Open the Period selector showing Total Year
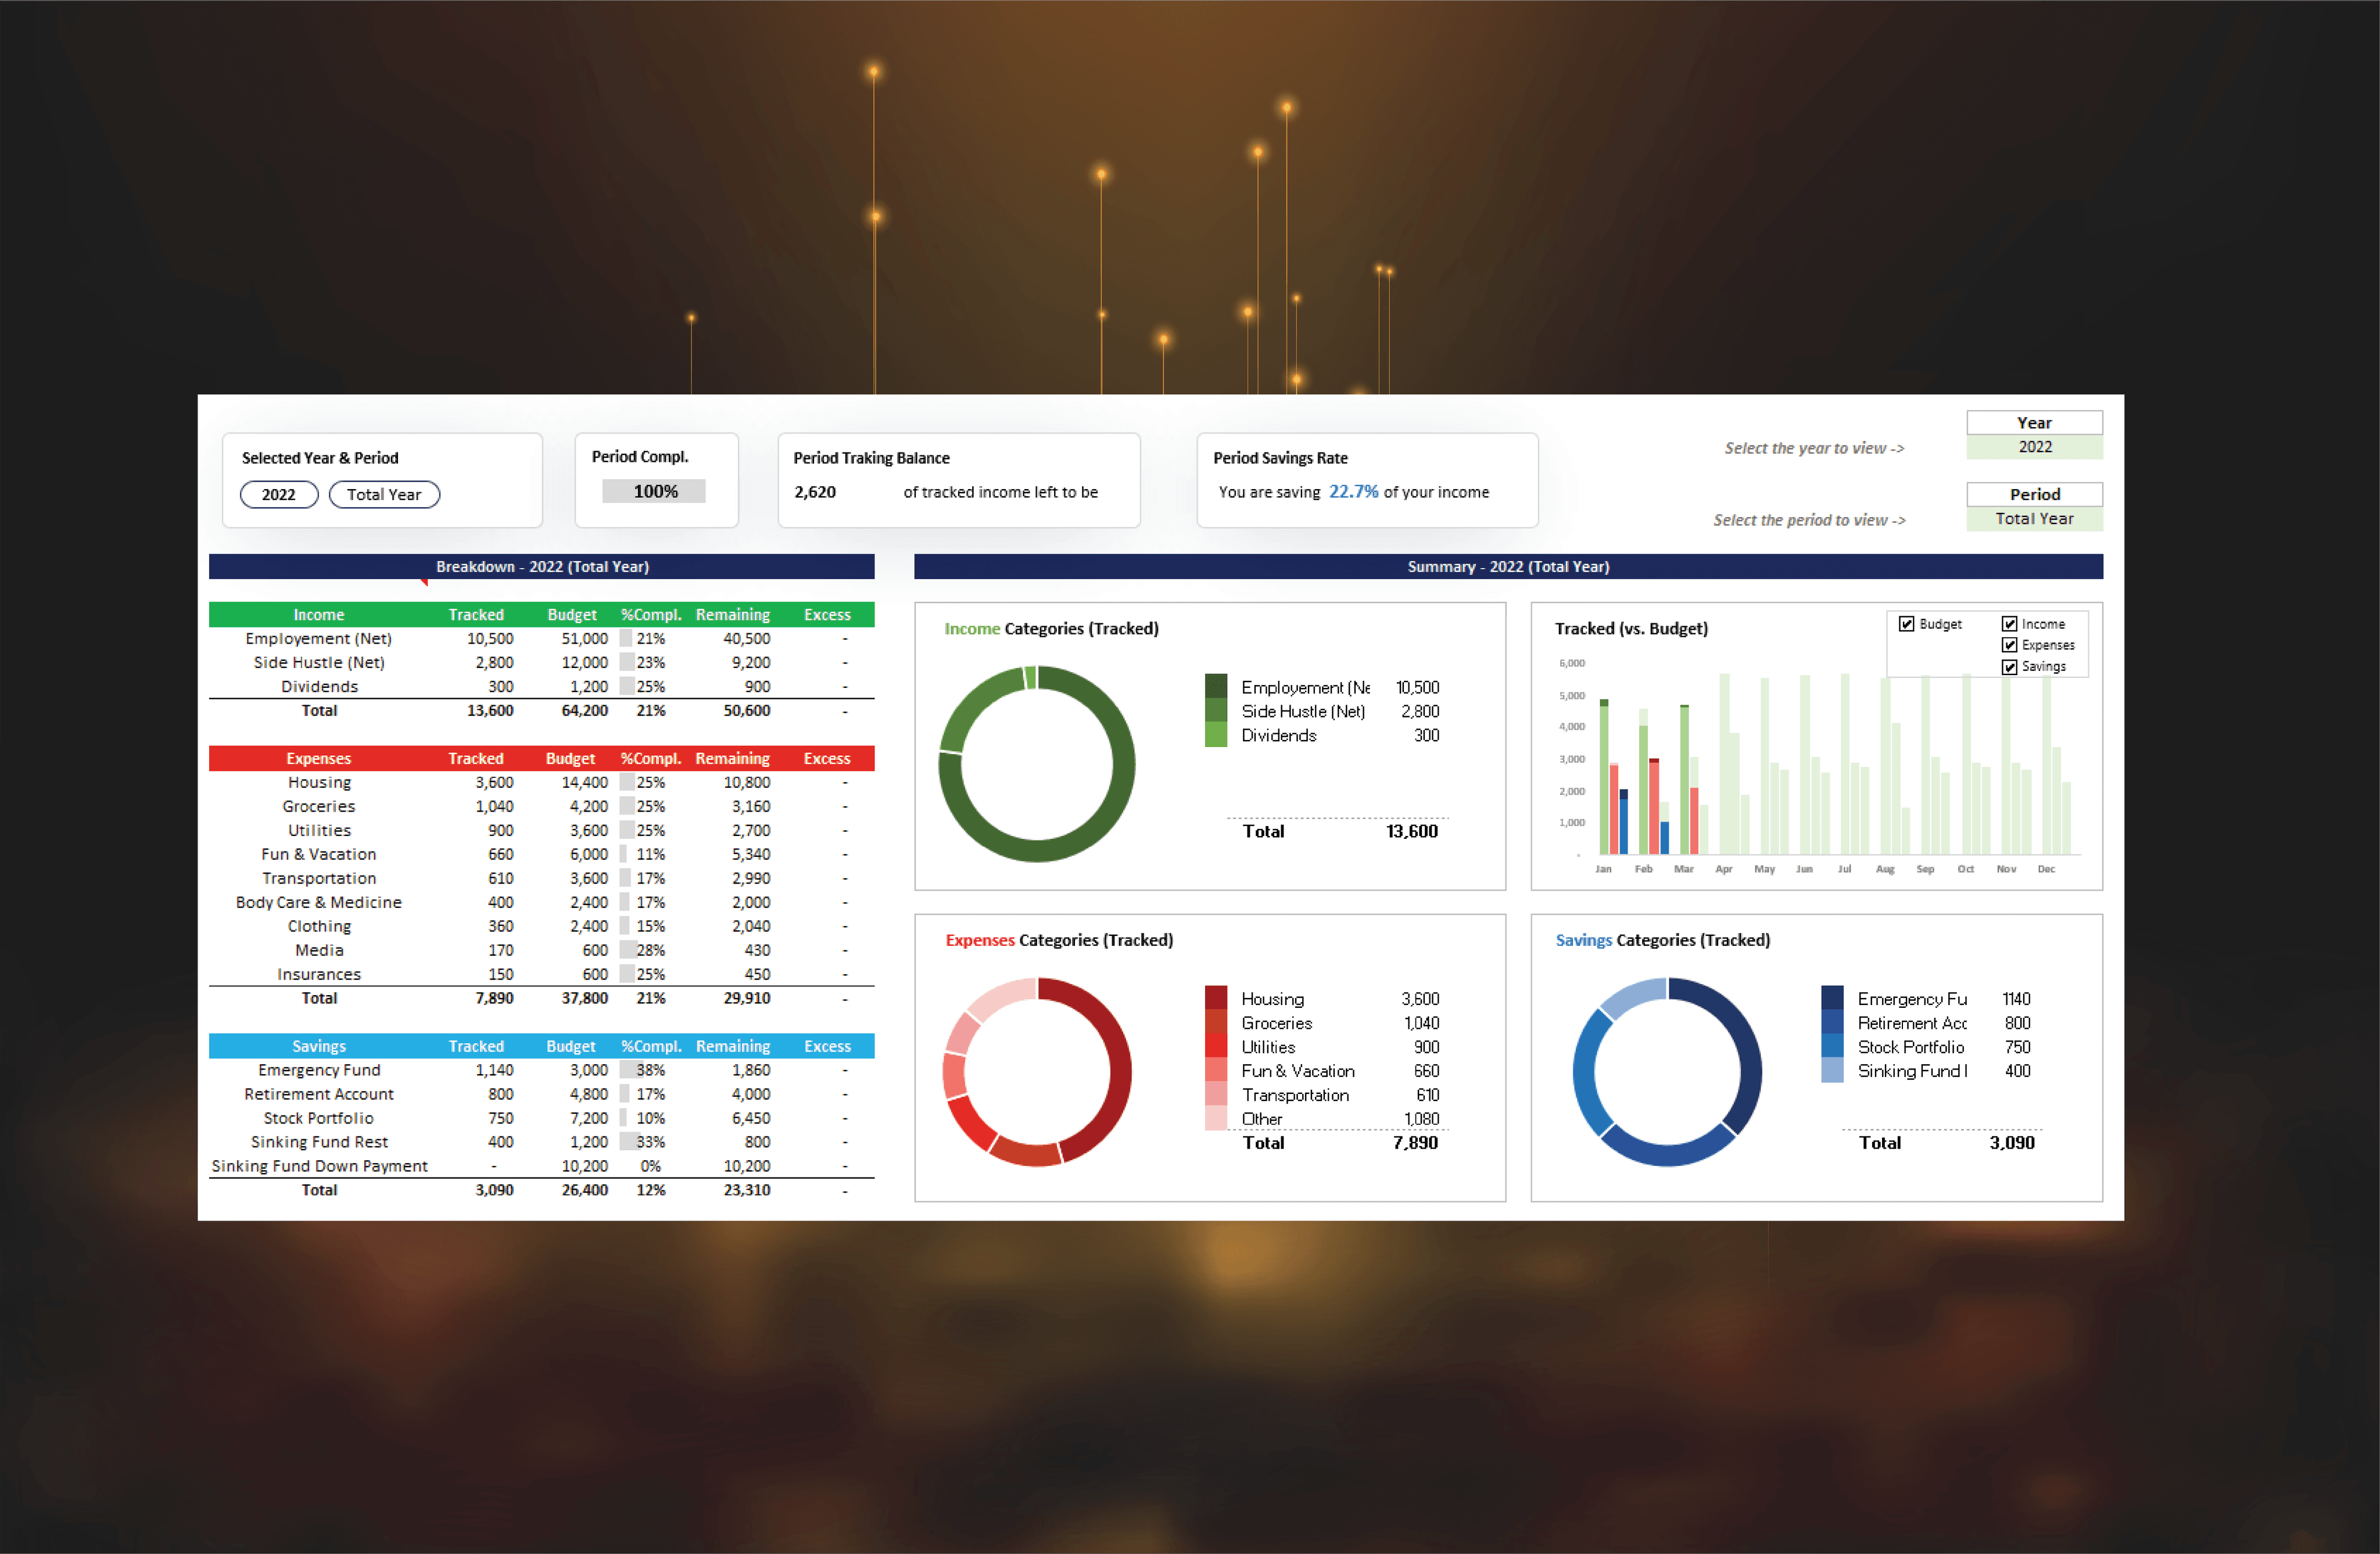This screenshot has width=2380, height=1554. (x=2034, y=519)
